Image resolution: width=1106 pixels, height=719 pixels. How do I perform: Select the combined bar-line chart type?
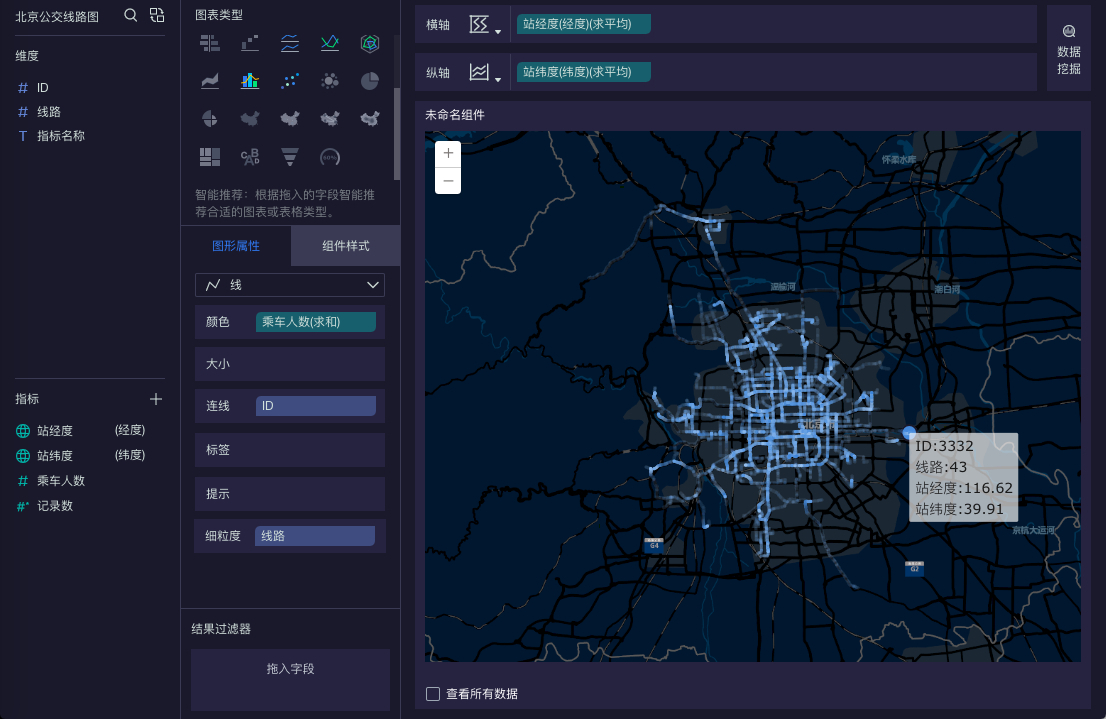pos(250,81)
